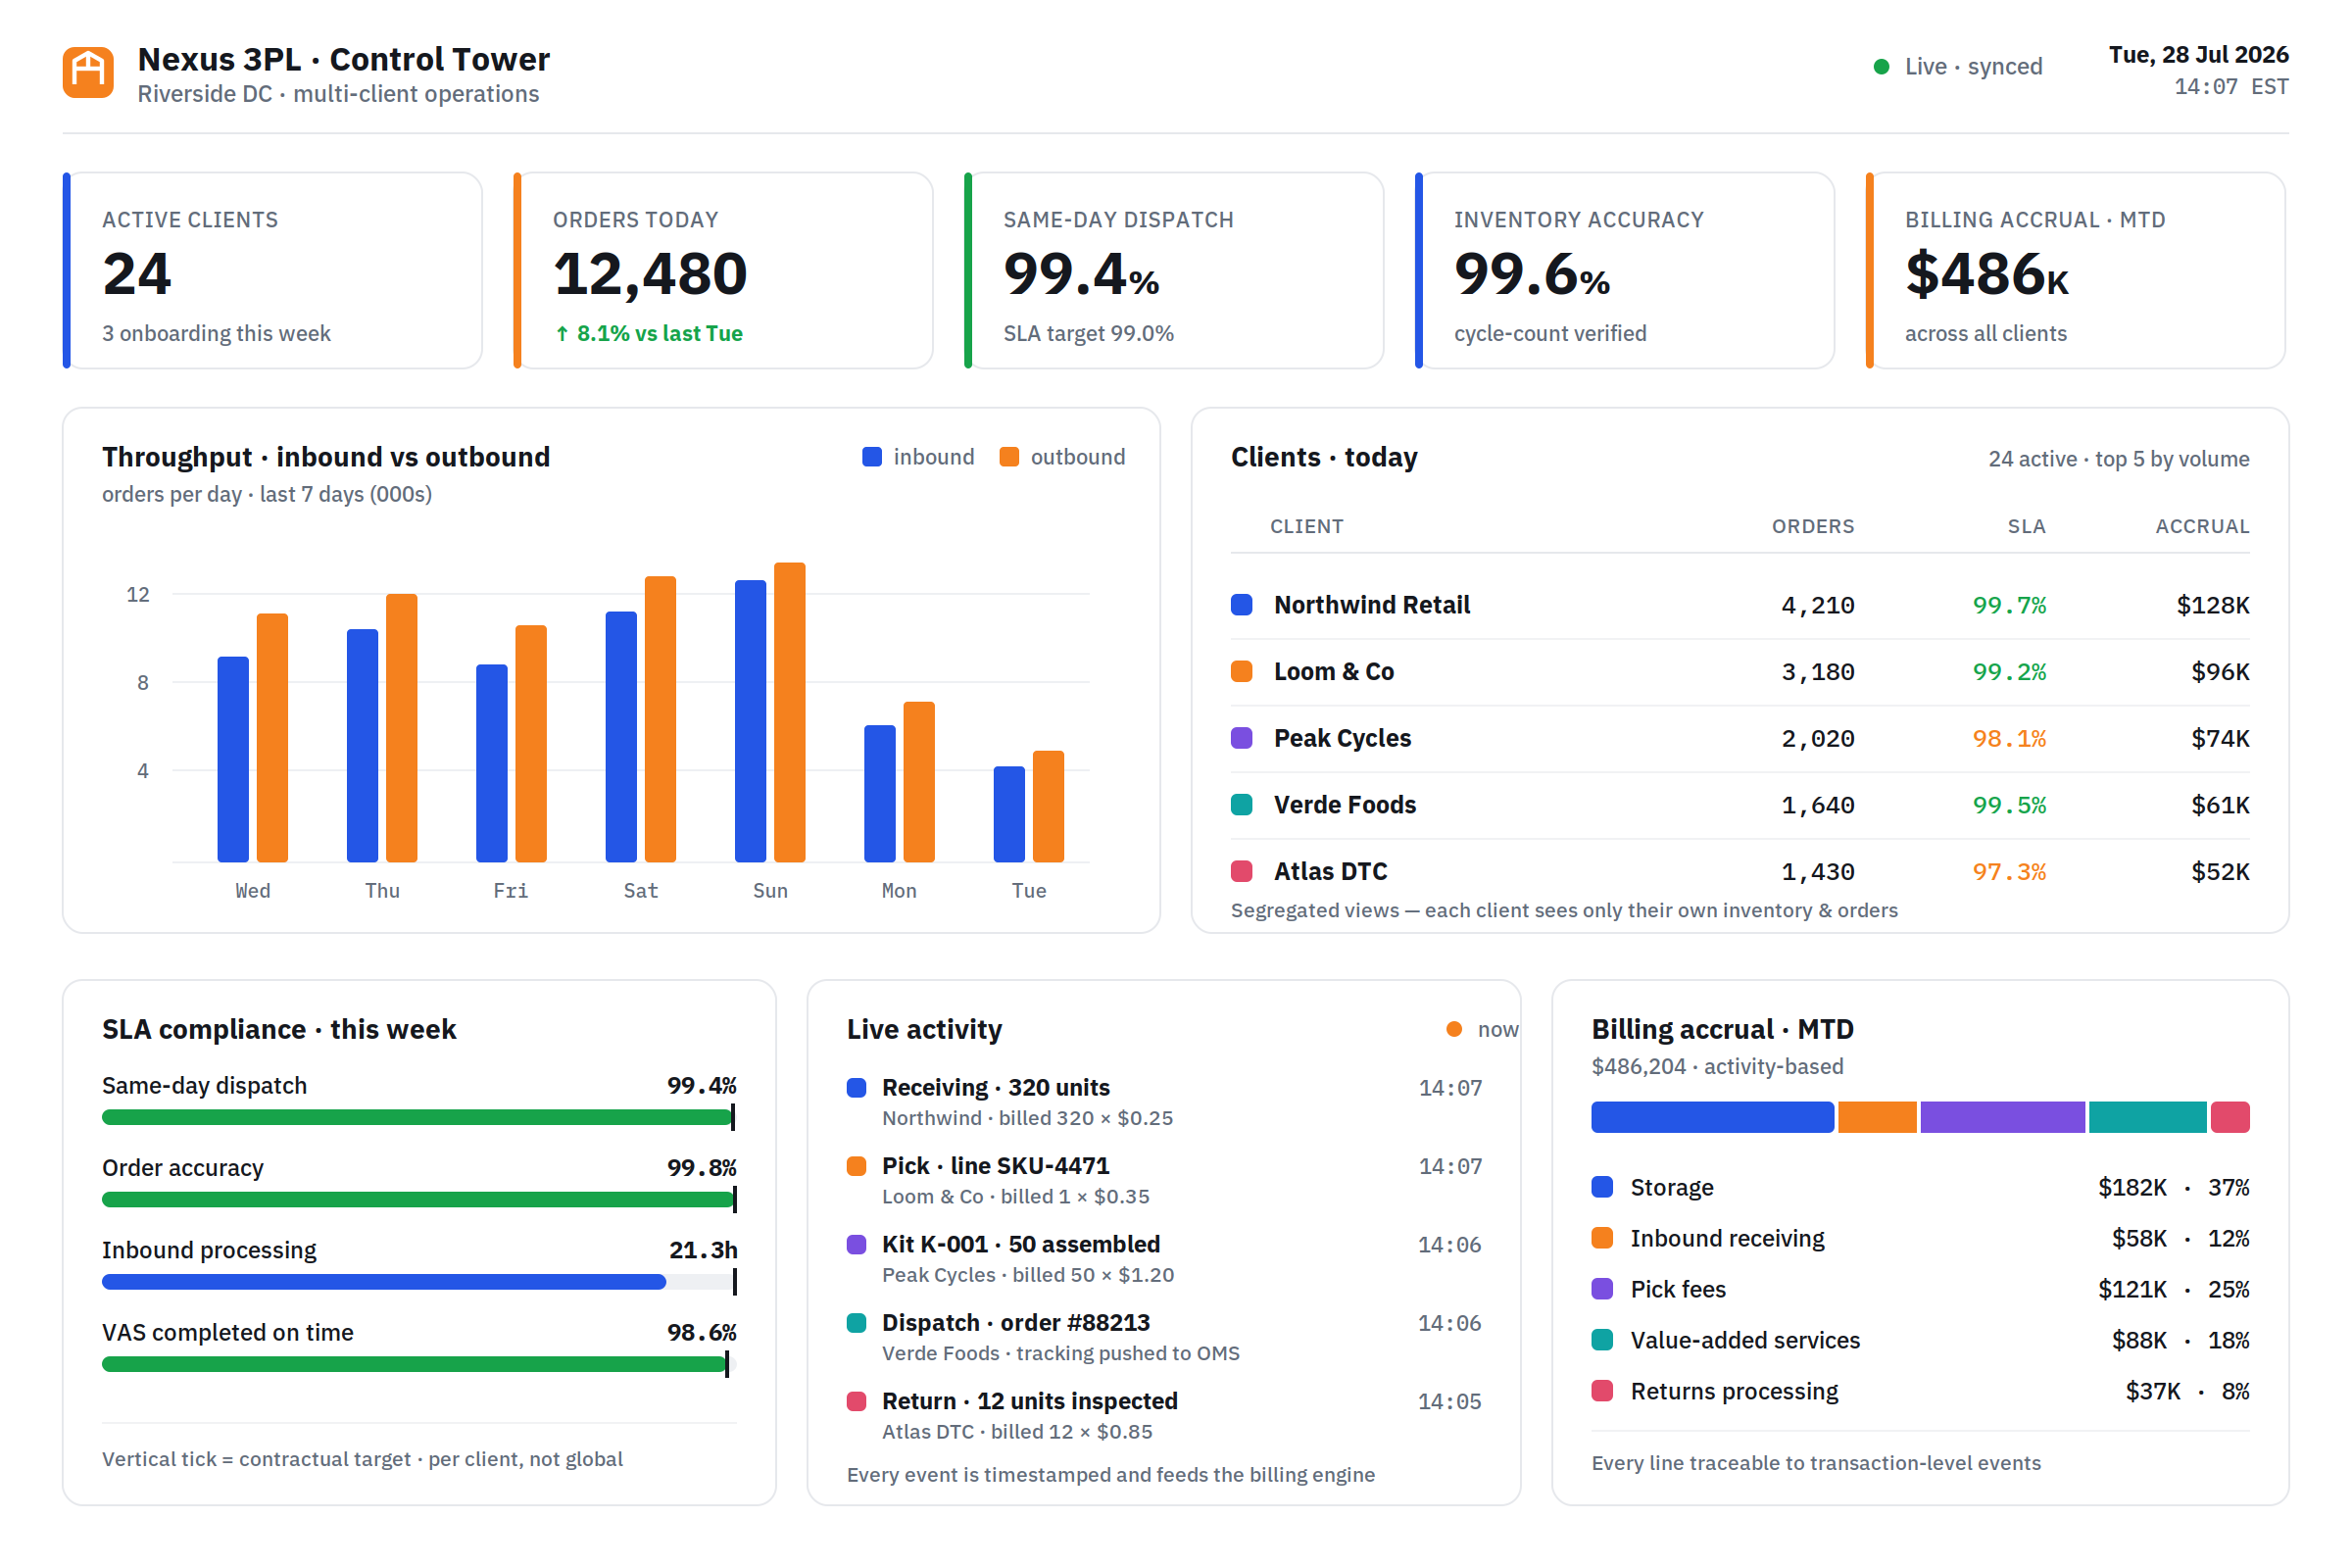Click the Receiving 320 units event dot
Screen dimensions: 2352x1568
[x=856, y=1088]
